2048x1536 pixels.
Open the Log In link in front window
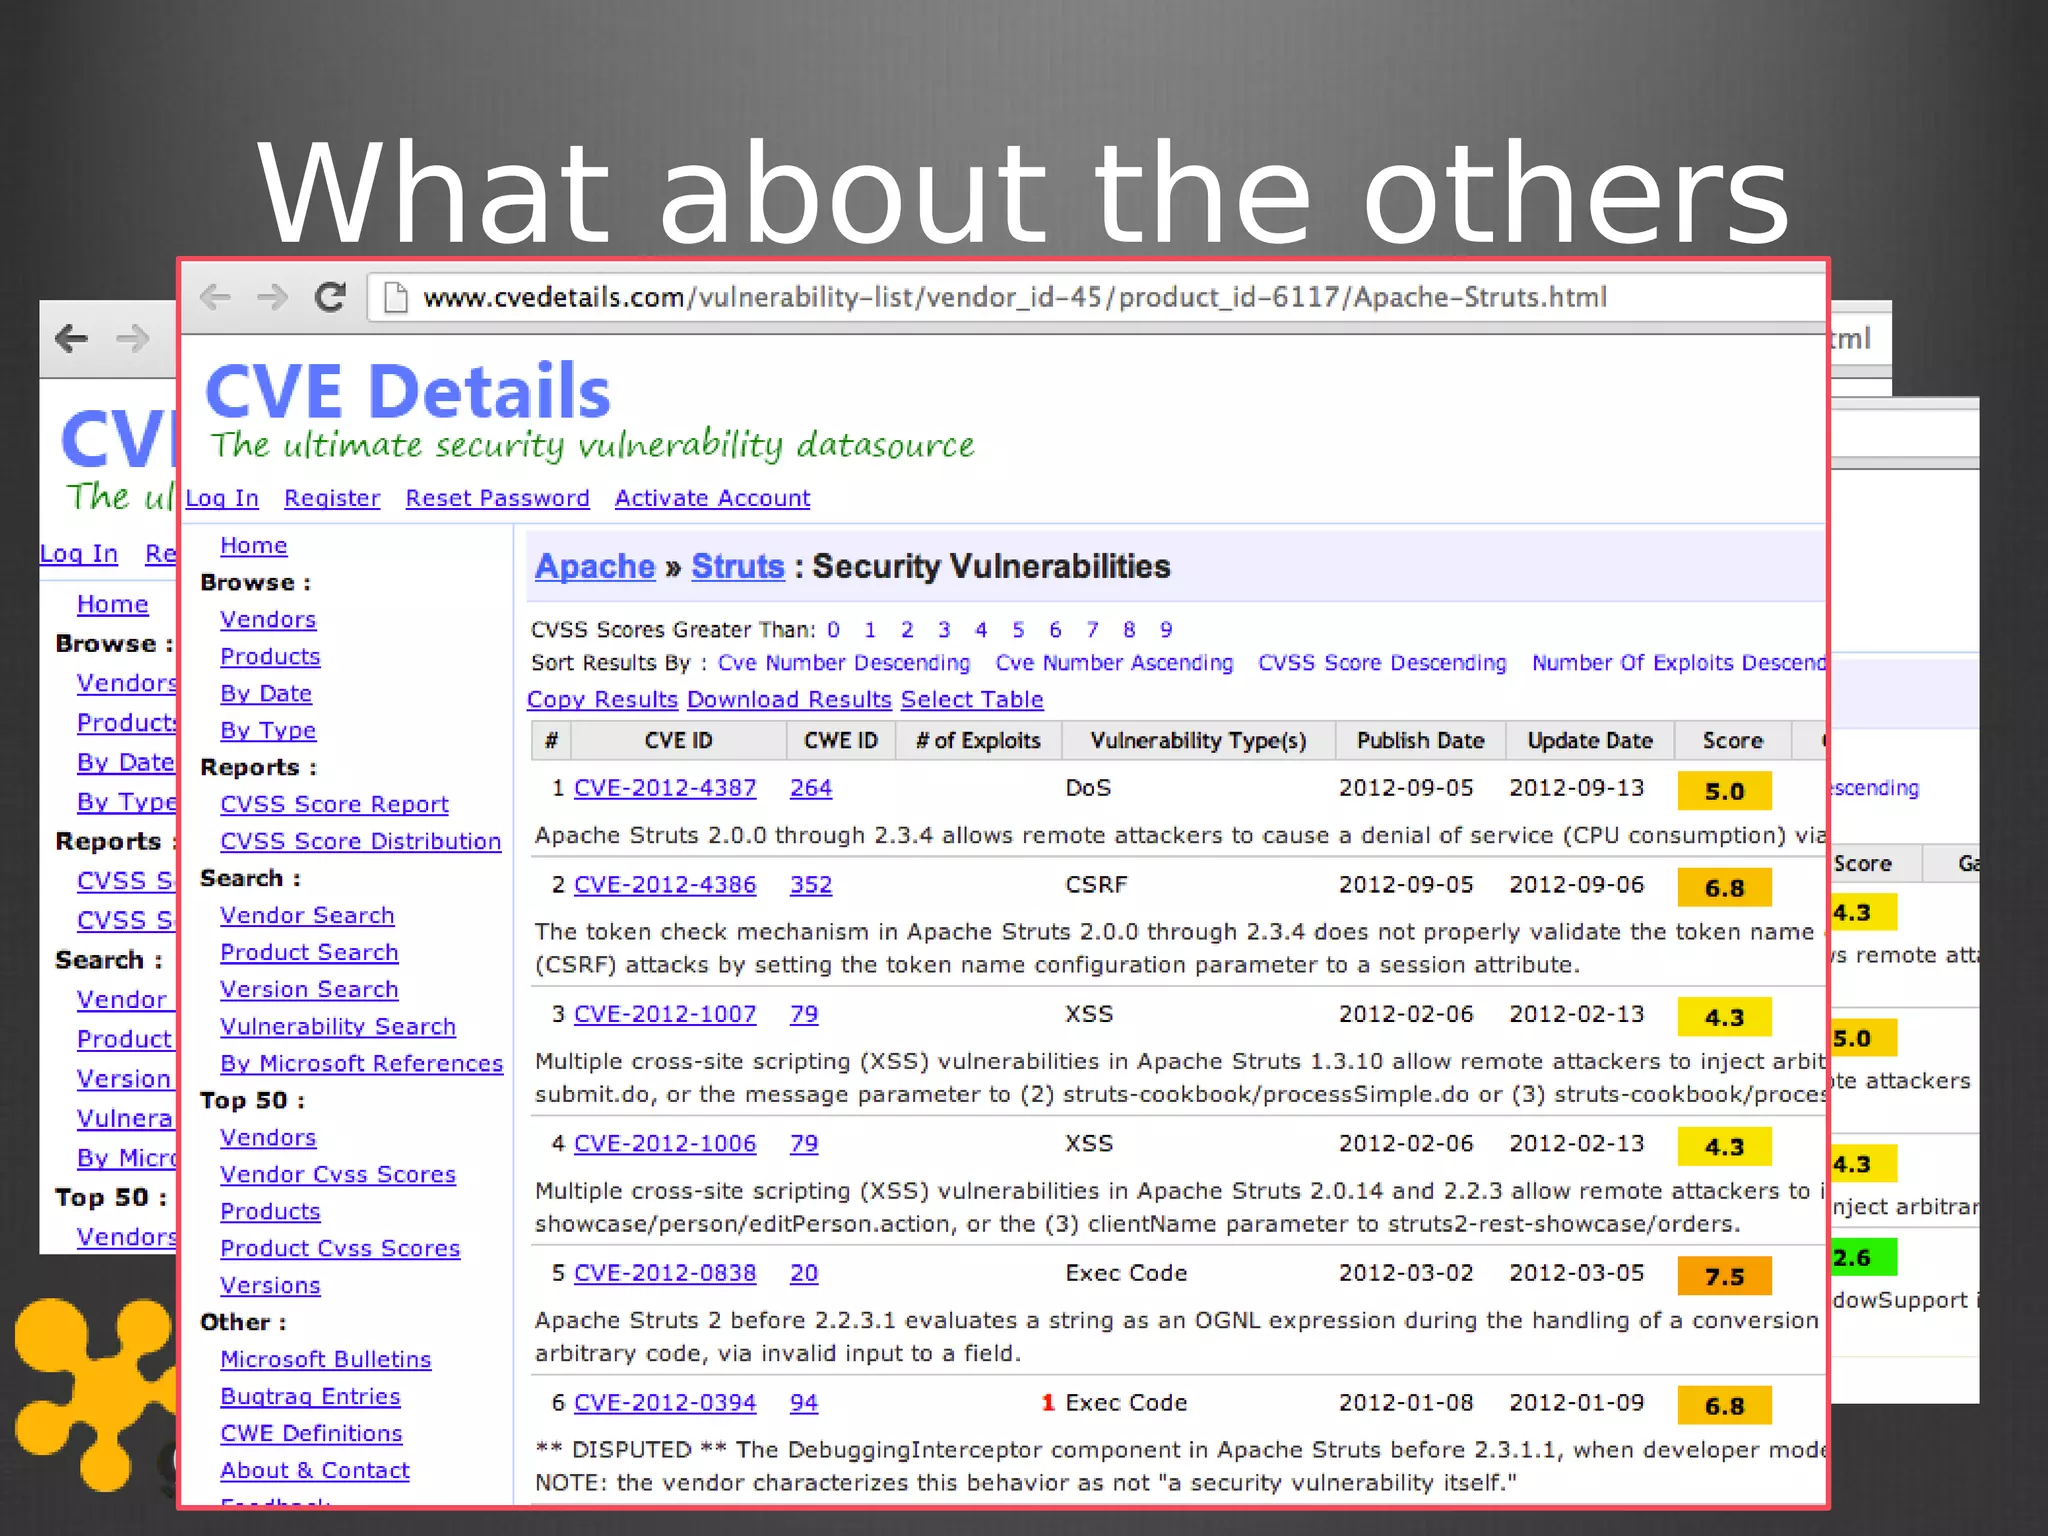222,498
